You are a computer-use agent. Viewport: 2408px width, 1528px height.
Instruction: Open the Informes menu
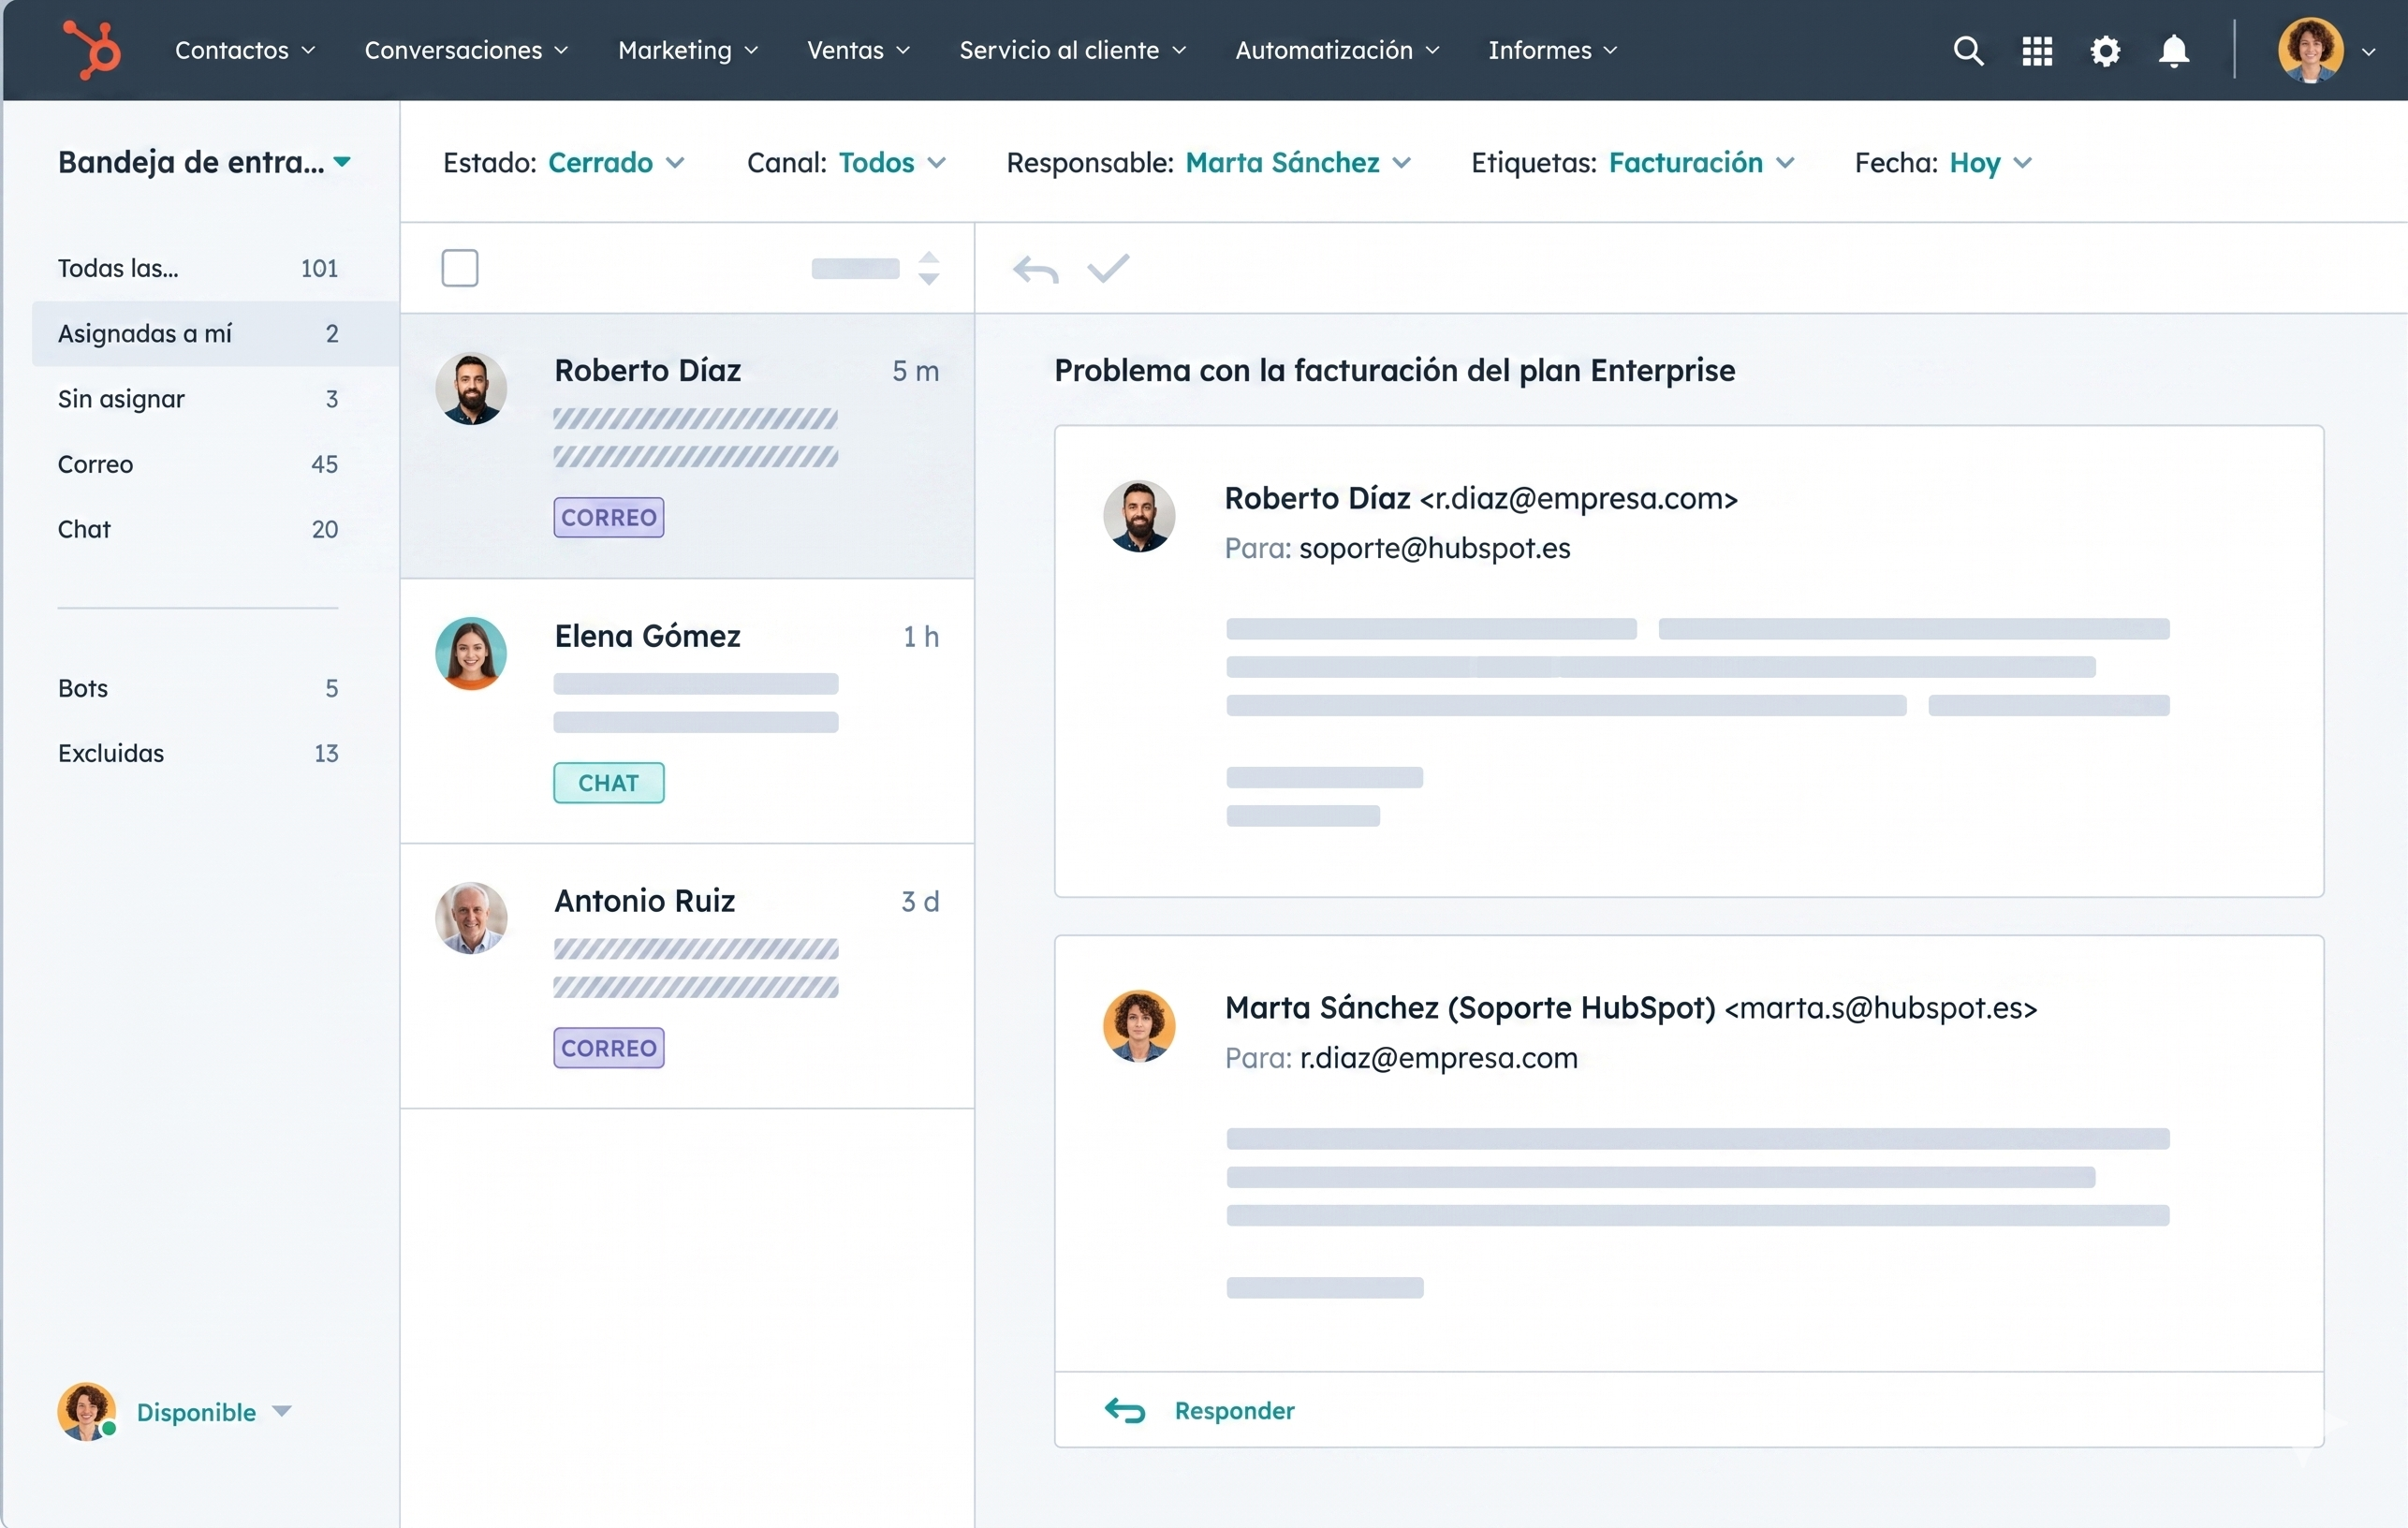click(x=1552, y=50)
